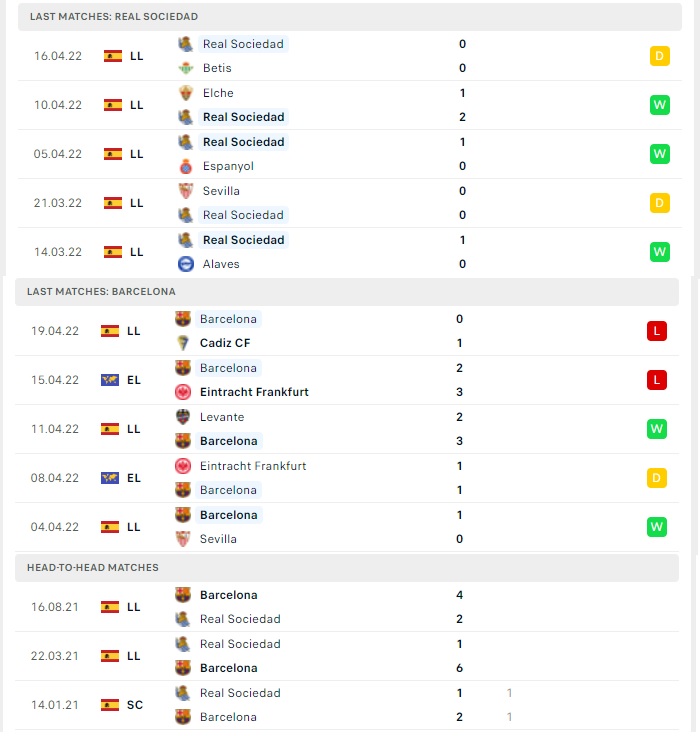Click the Spain flag icon on 16.04.22
Screen dimensions: 700x736
click(x=113, y=56)
